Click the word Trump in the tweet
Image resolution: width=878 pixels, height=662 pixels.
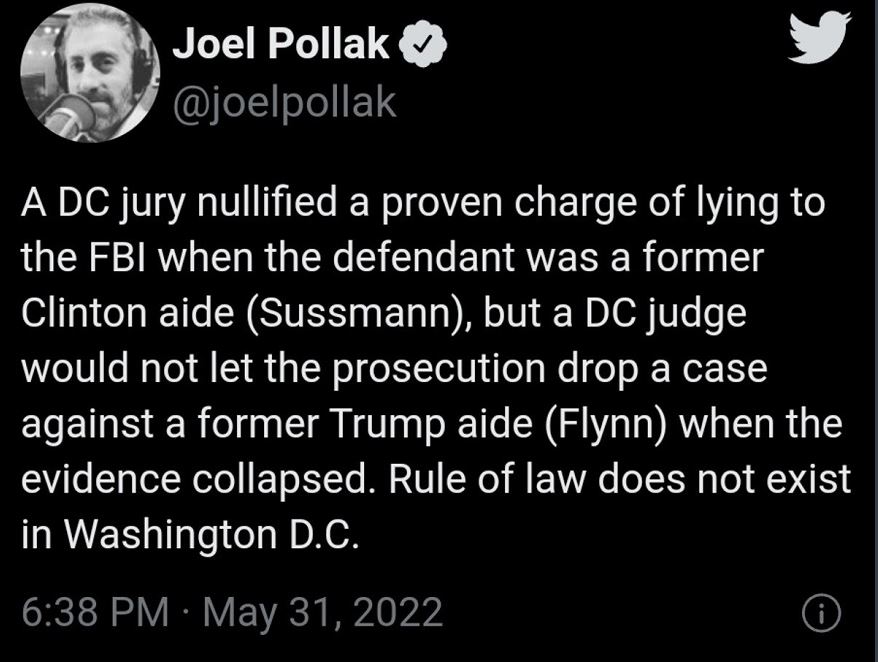click(x=391, y=425)
